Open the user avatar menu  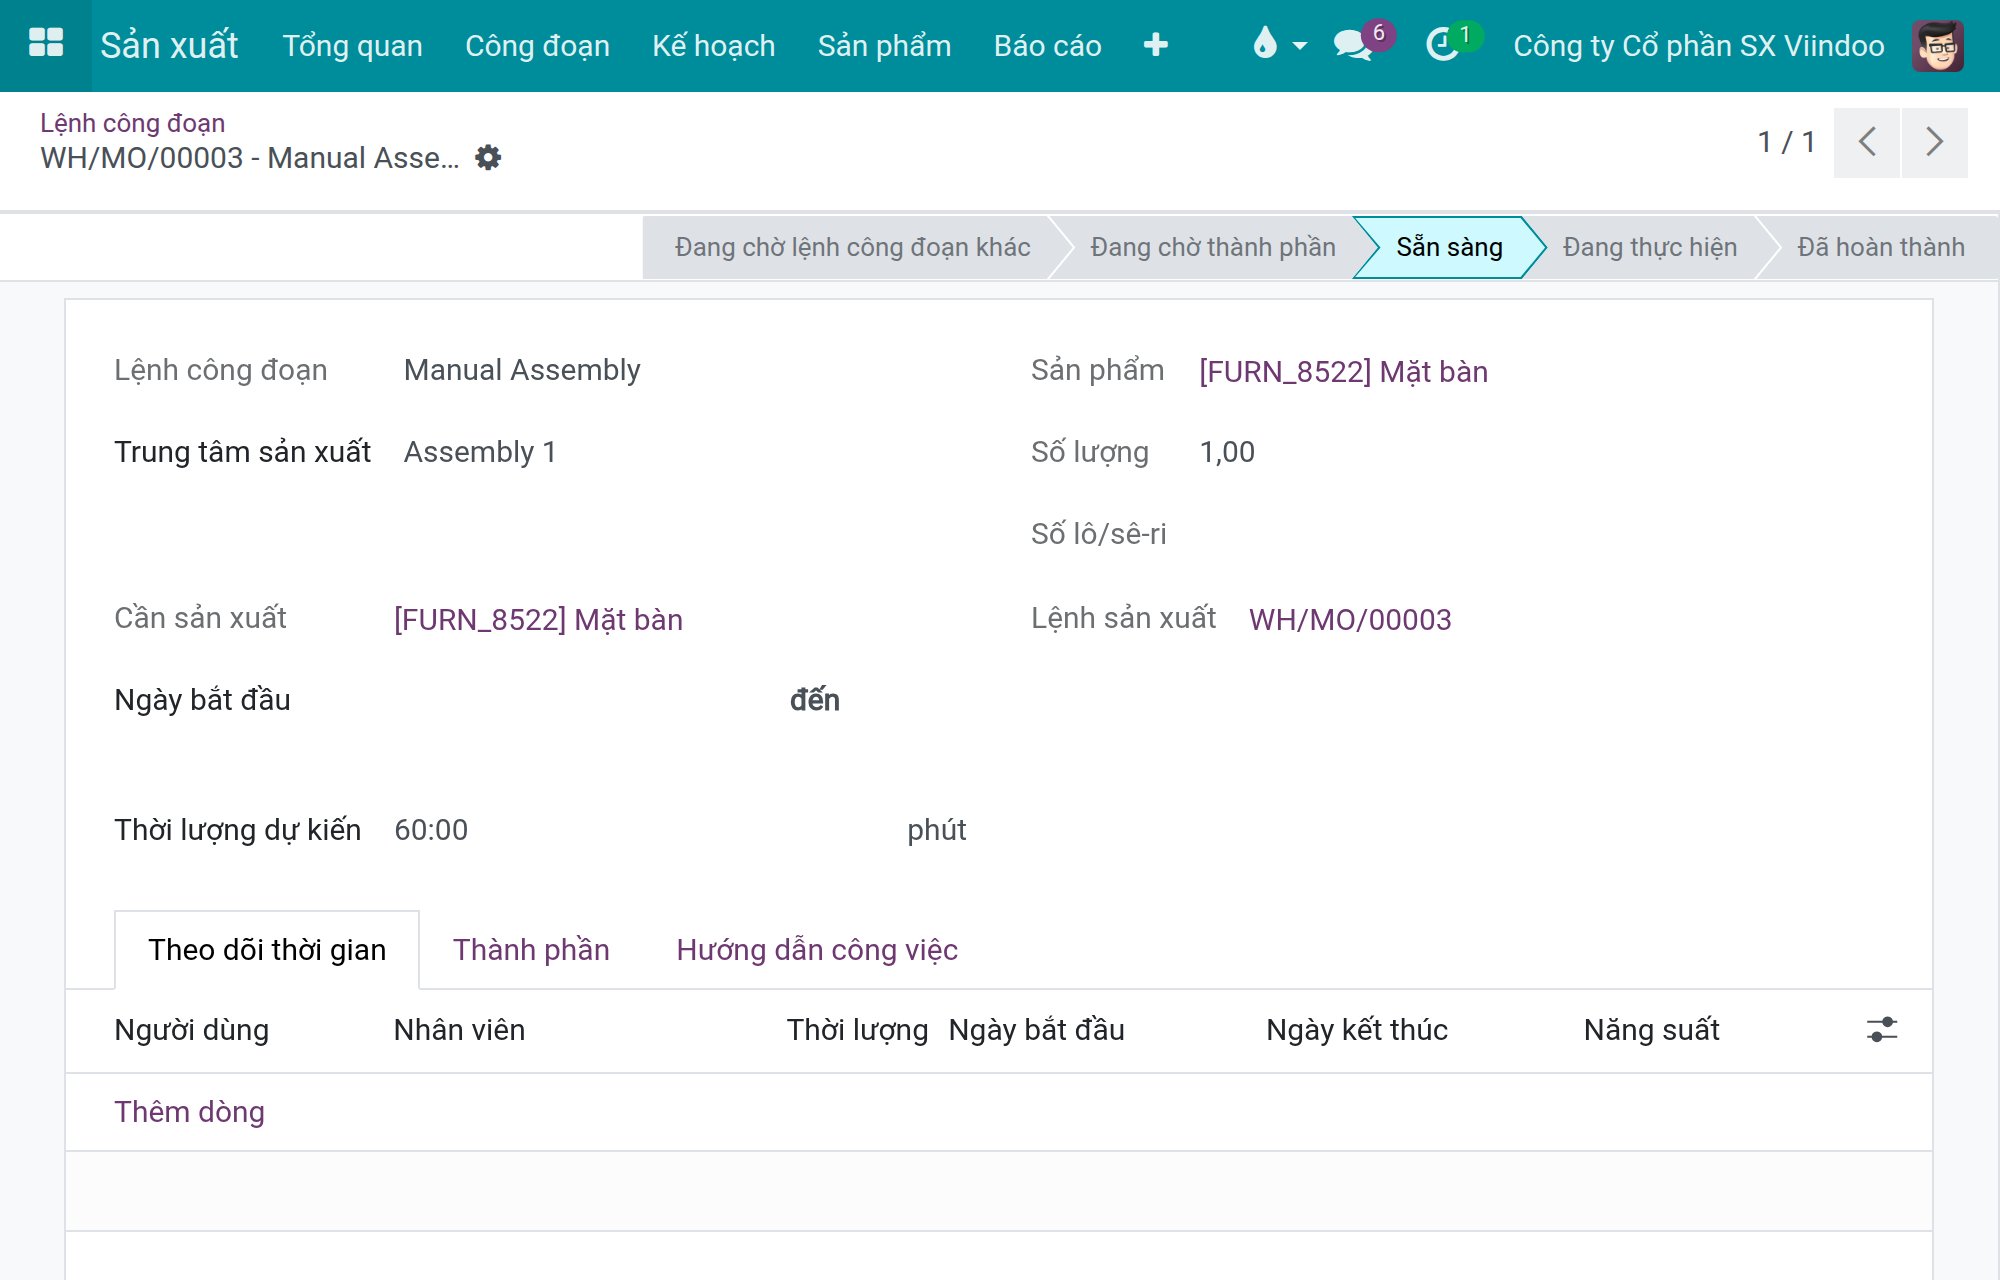[1937, 45]
